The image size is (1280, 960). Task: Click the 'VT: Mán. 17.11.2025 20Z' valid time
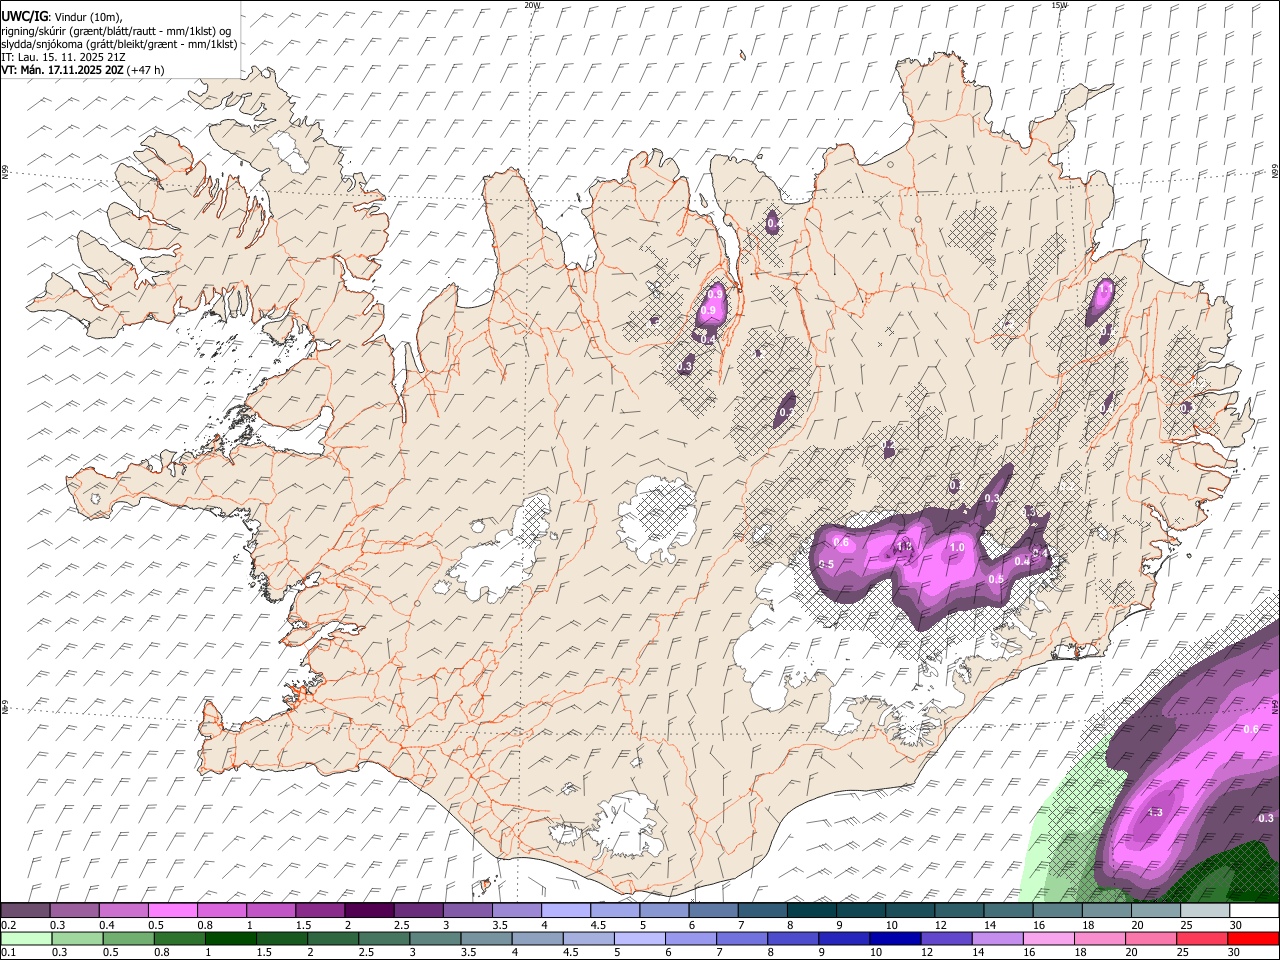pos(62,70)
